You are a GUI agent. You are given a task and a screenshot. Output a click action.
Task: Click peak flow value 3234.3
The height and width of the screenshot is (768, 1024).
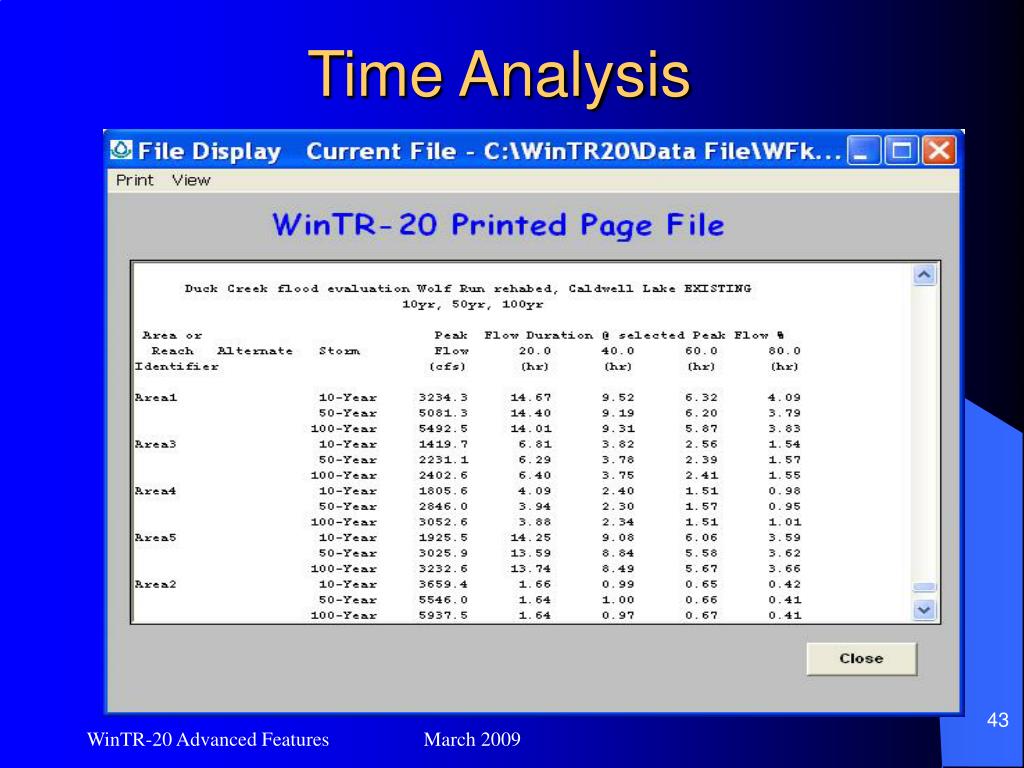pyautogui.click(x=443, y=397)
